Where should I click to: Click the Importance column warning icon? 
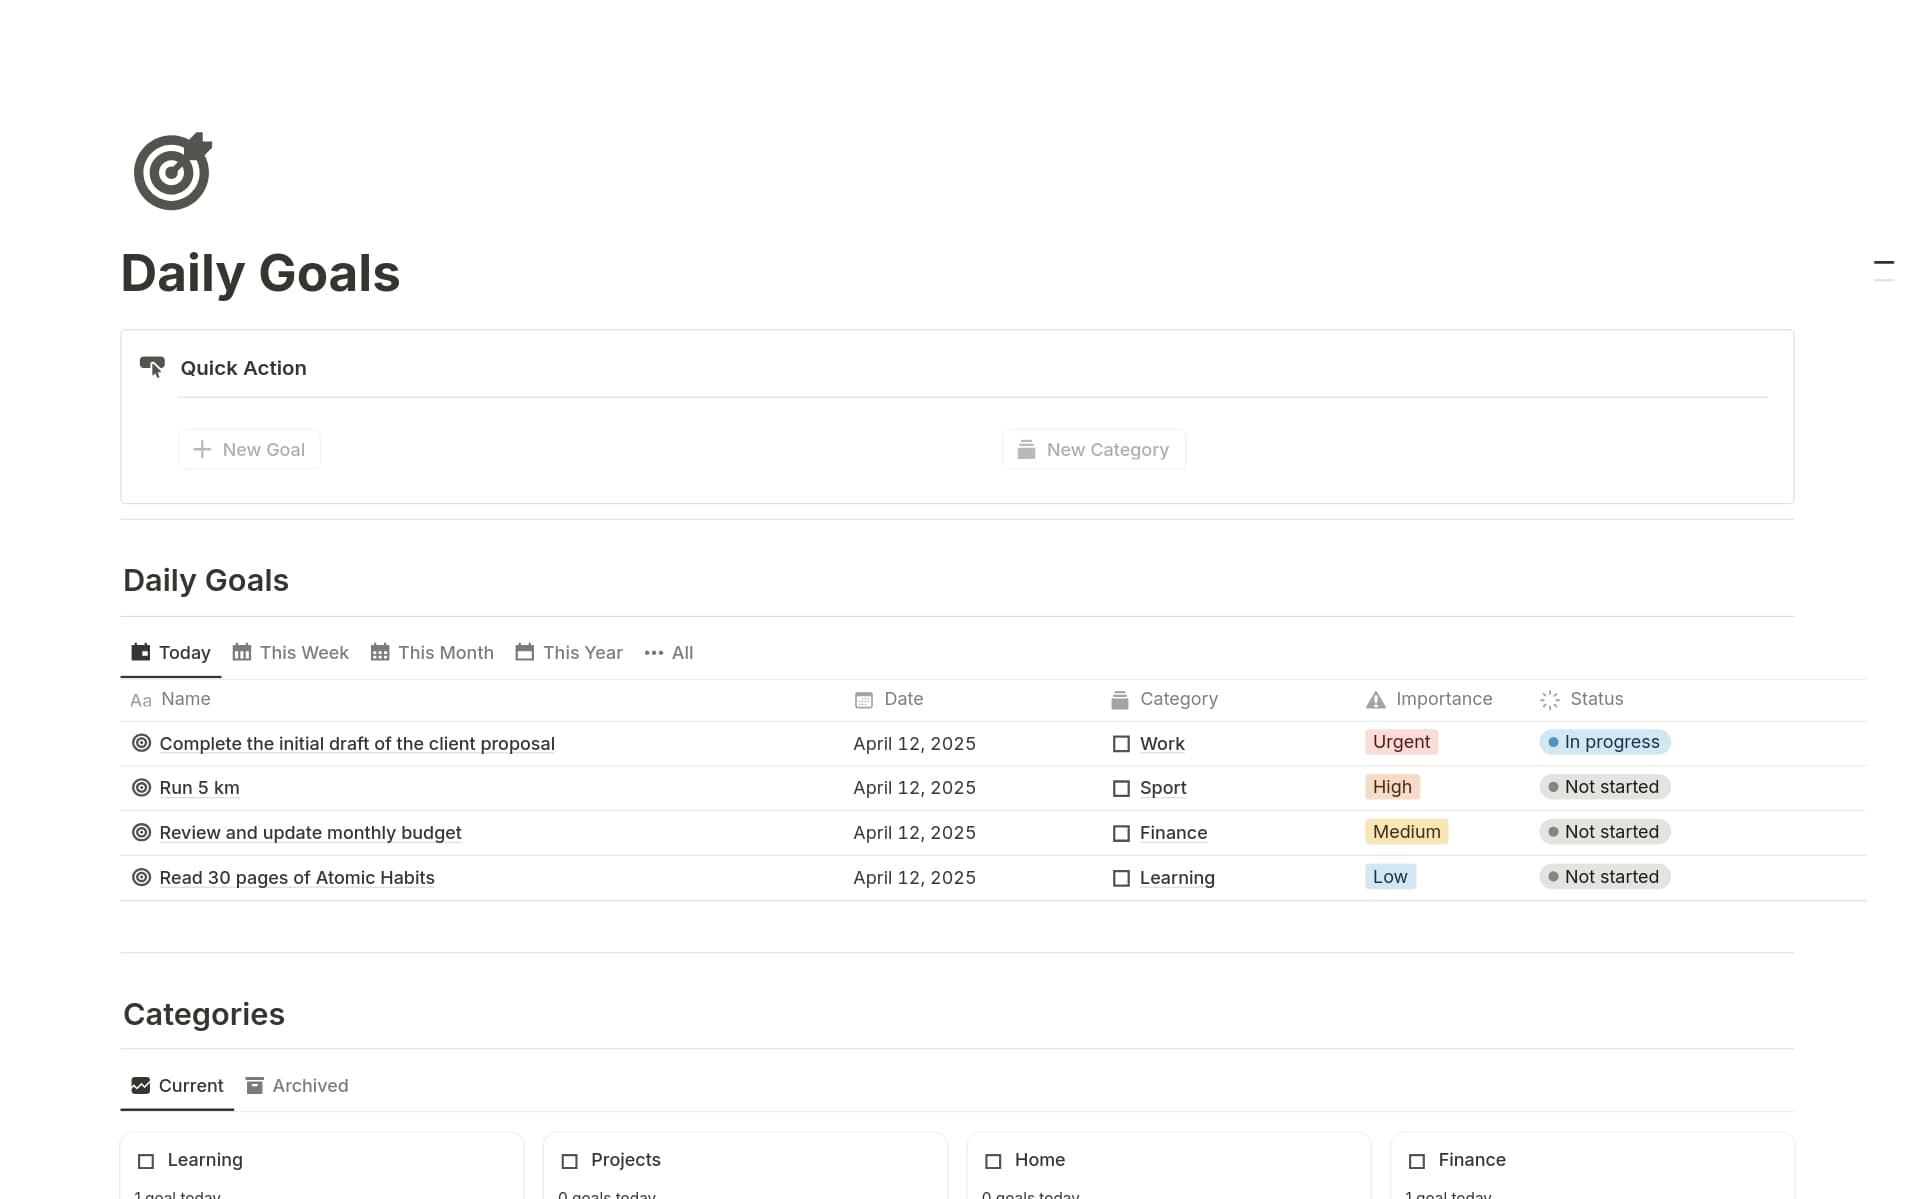(x=1376, y=700)
